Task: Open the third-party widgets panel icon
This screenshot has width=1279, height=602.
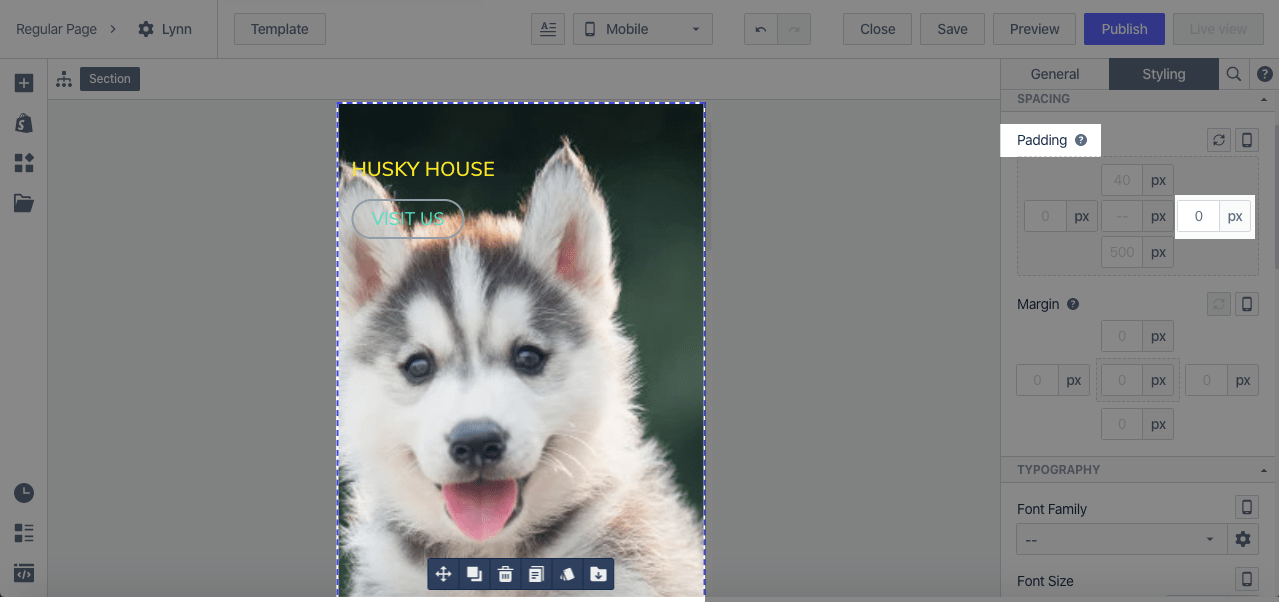Action: pos(24,163)
